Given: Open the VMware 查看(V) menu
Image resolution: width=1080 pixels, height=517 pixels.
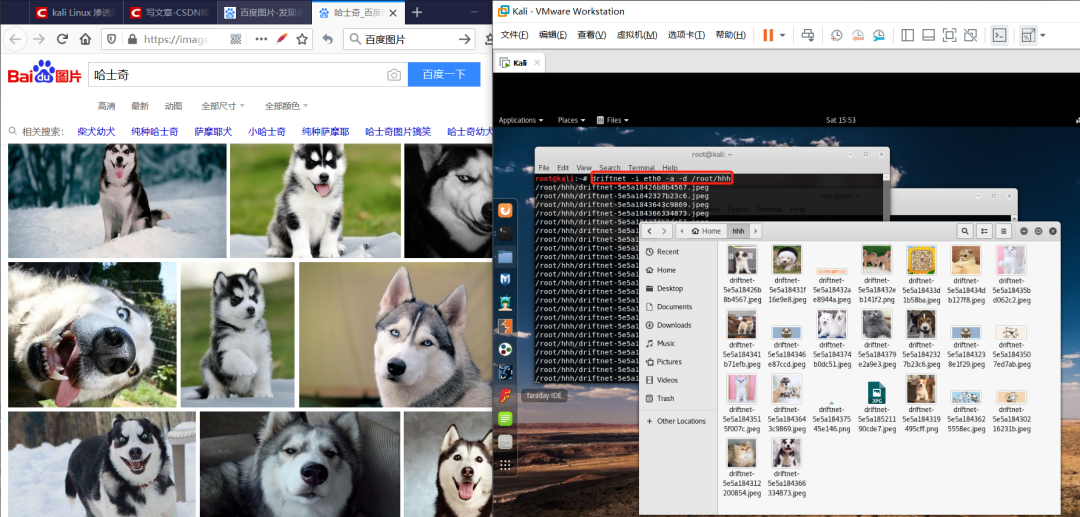Looking at the screenshot, I should (x=592, y=35).
